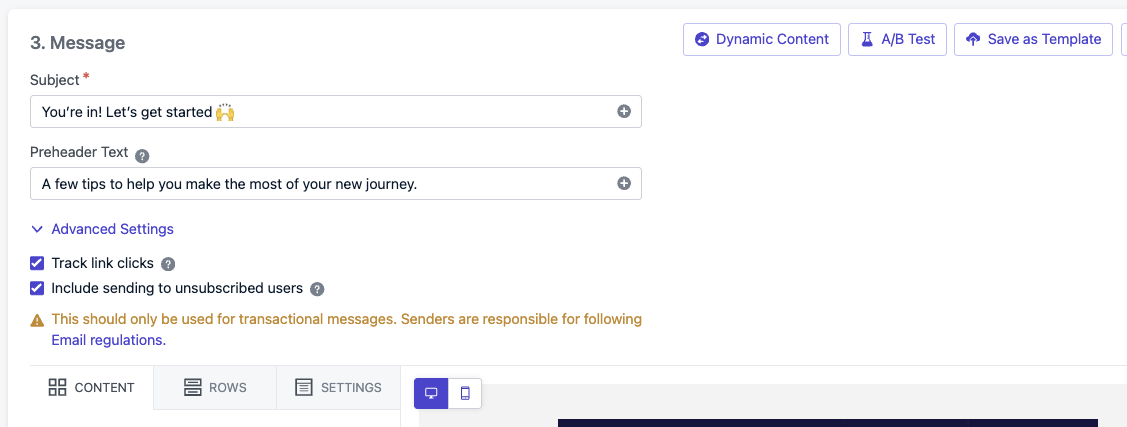Click plus icon in Preheader Text field
The image size is (1127, 427).
click(x=624, y=183)
